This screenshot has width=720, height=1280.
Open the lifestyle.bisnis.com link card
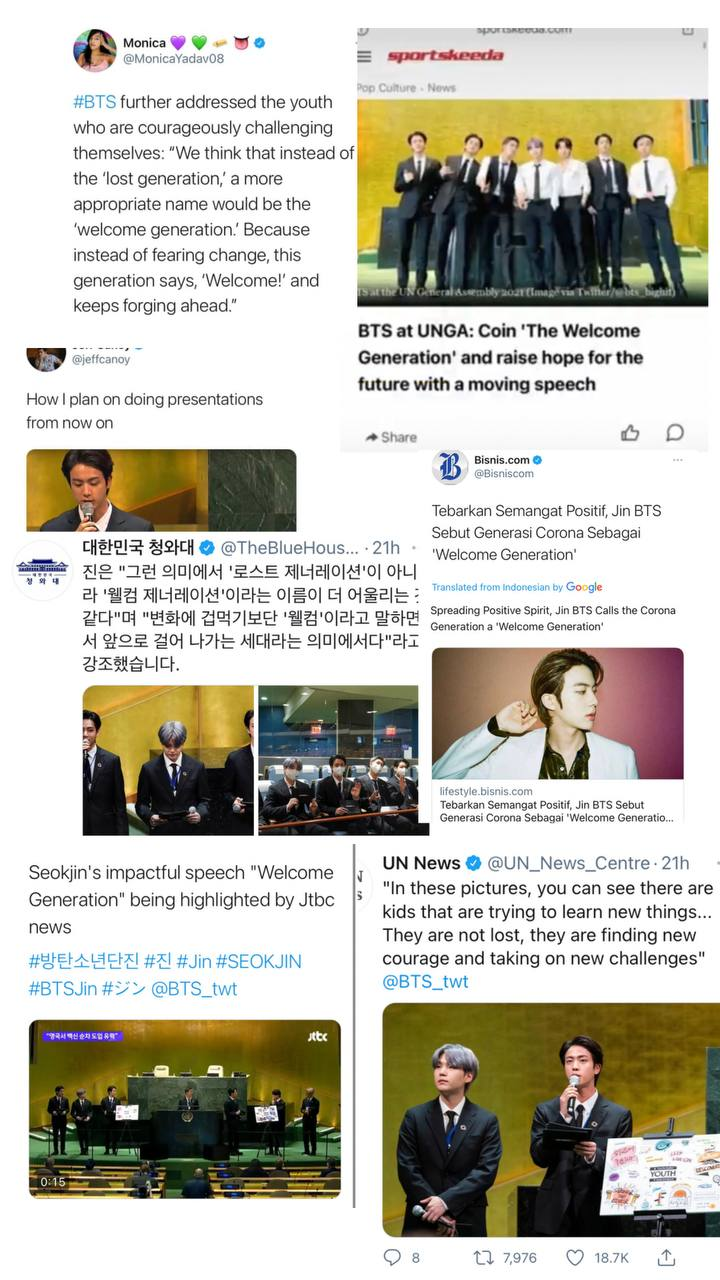point(557,736)
